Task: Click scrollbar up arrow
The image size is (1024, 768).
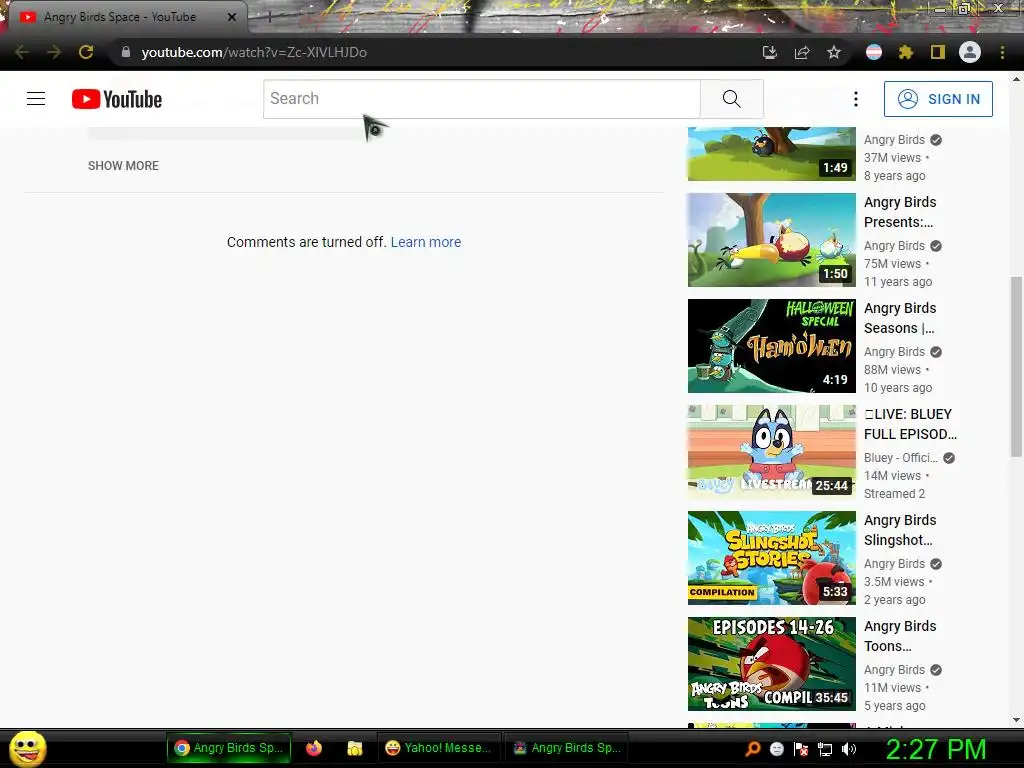Action: (1016, 79)
